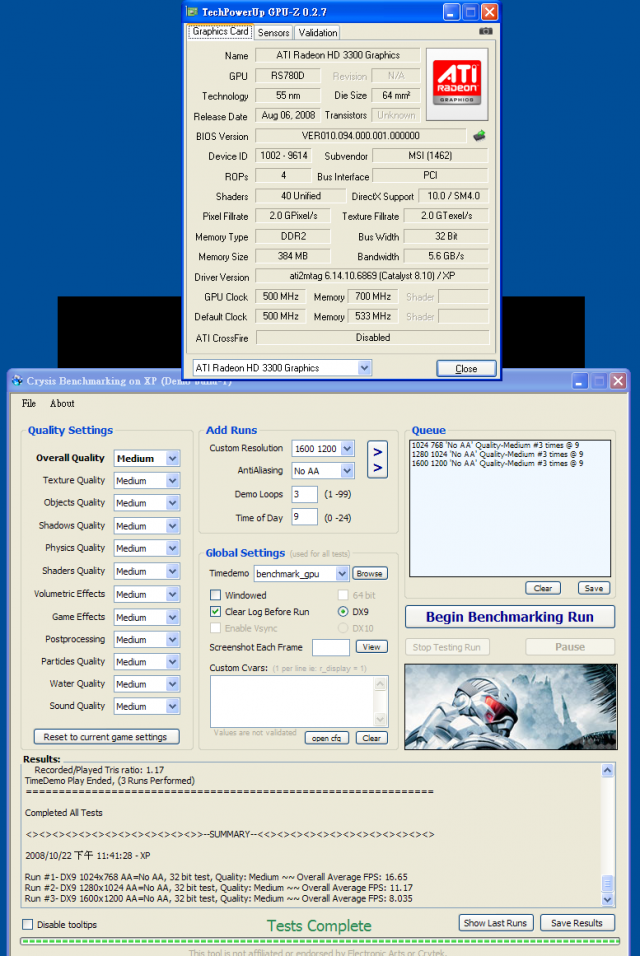Select the 1024 768 queue entry

[x=495, y=445]
